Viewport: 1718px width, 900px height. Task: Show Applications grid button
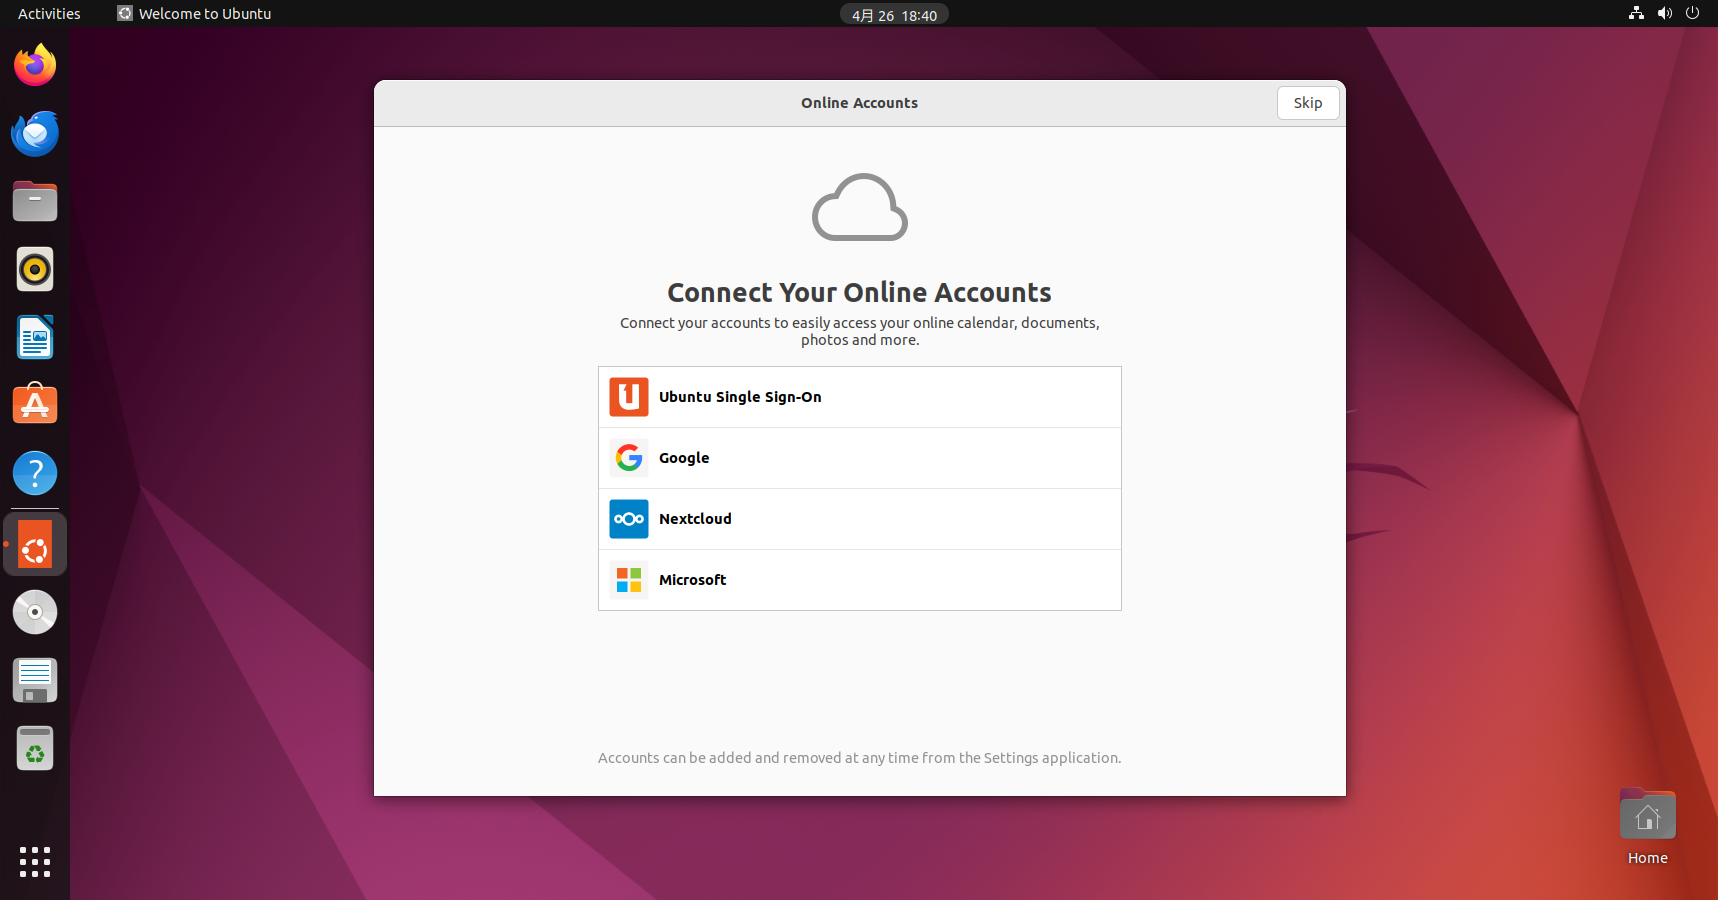(x=35, y=861)
